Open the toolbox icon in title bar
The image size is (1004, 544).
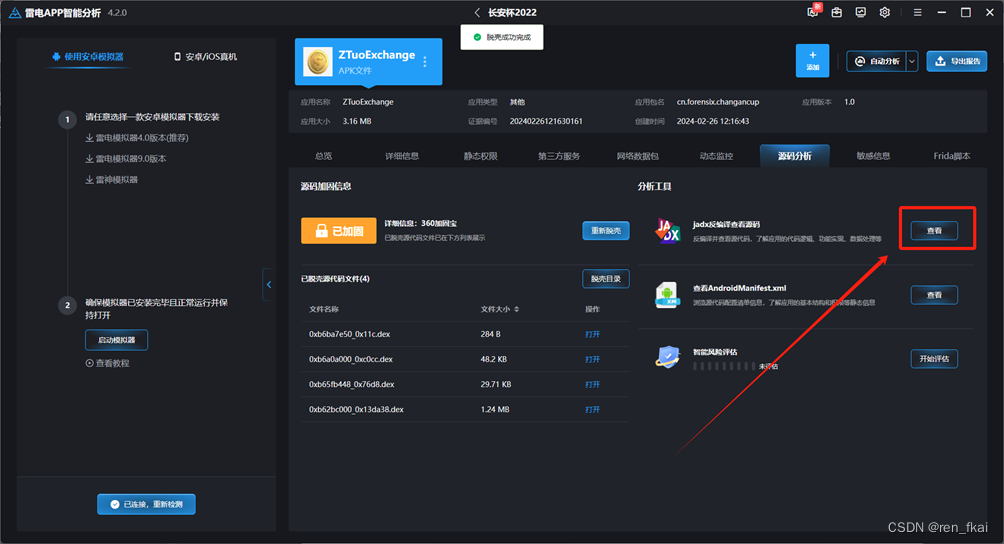[836, 12]
